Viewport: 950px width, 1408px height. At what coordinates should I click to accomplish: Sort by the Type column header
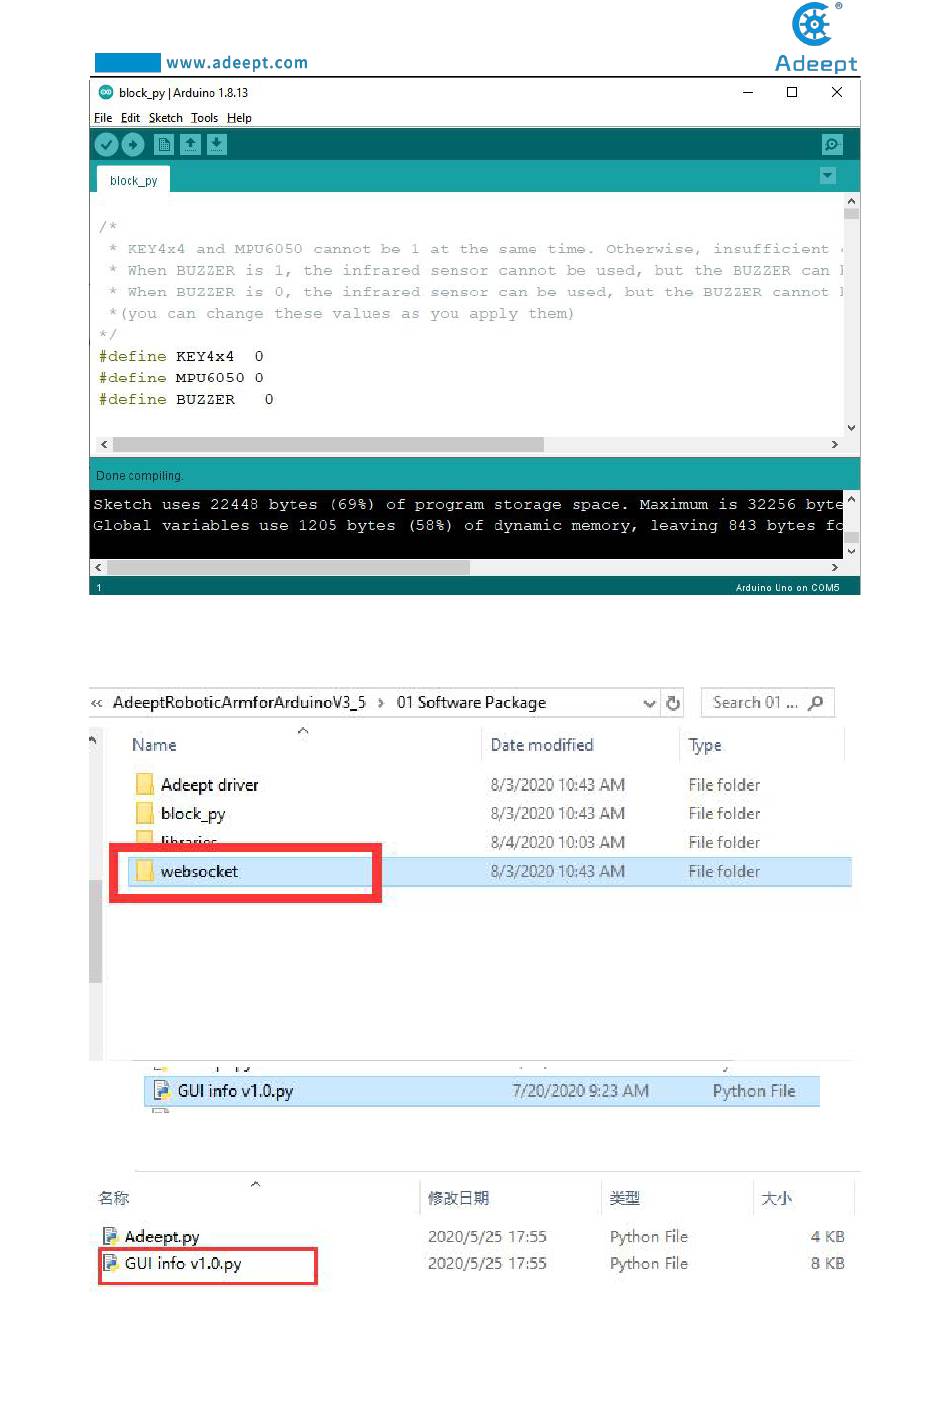[705, 745]
